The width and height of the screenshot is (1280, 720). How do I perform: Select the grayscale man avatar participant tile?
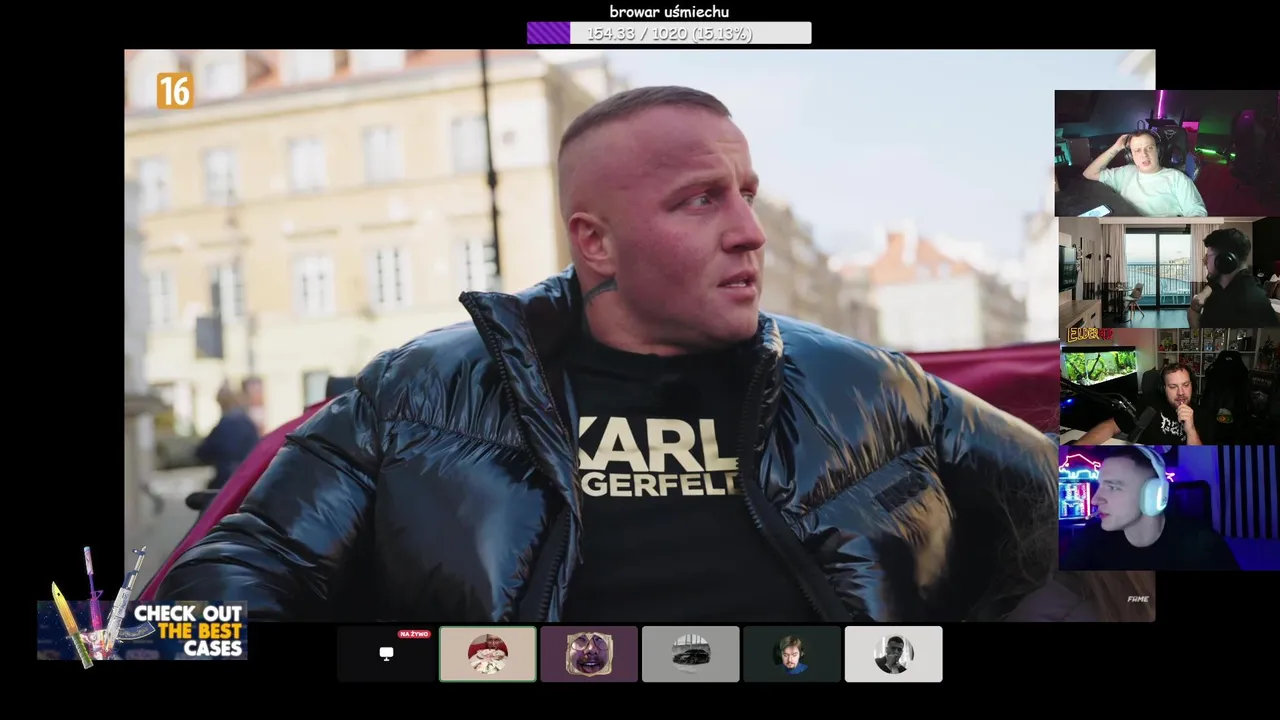coord(894,654)
